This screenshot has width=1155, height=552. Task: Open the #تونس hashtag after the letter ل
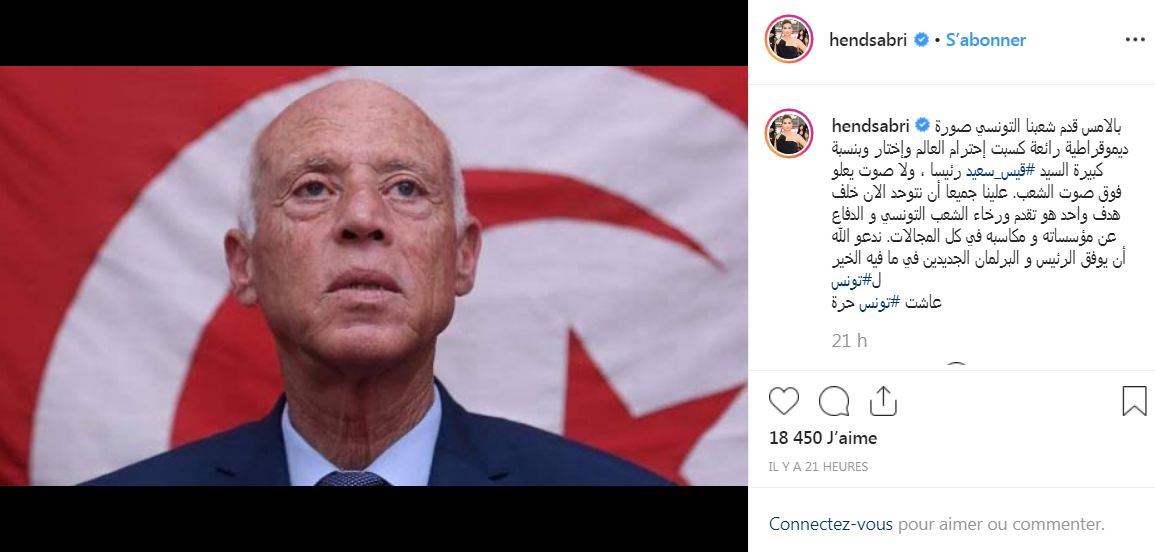coord(852,281)
